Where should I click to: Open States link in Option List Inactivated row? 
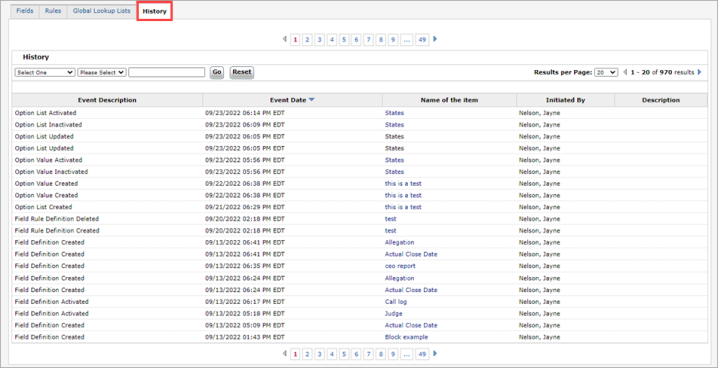click(x=394, y=125)
